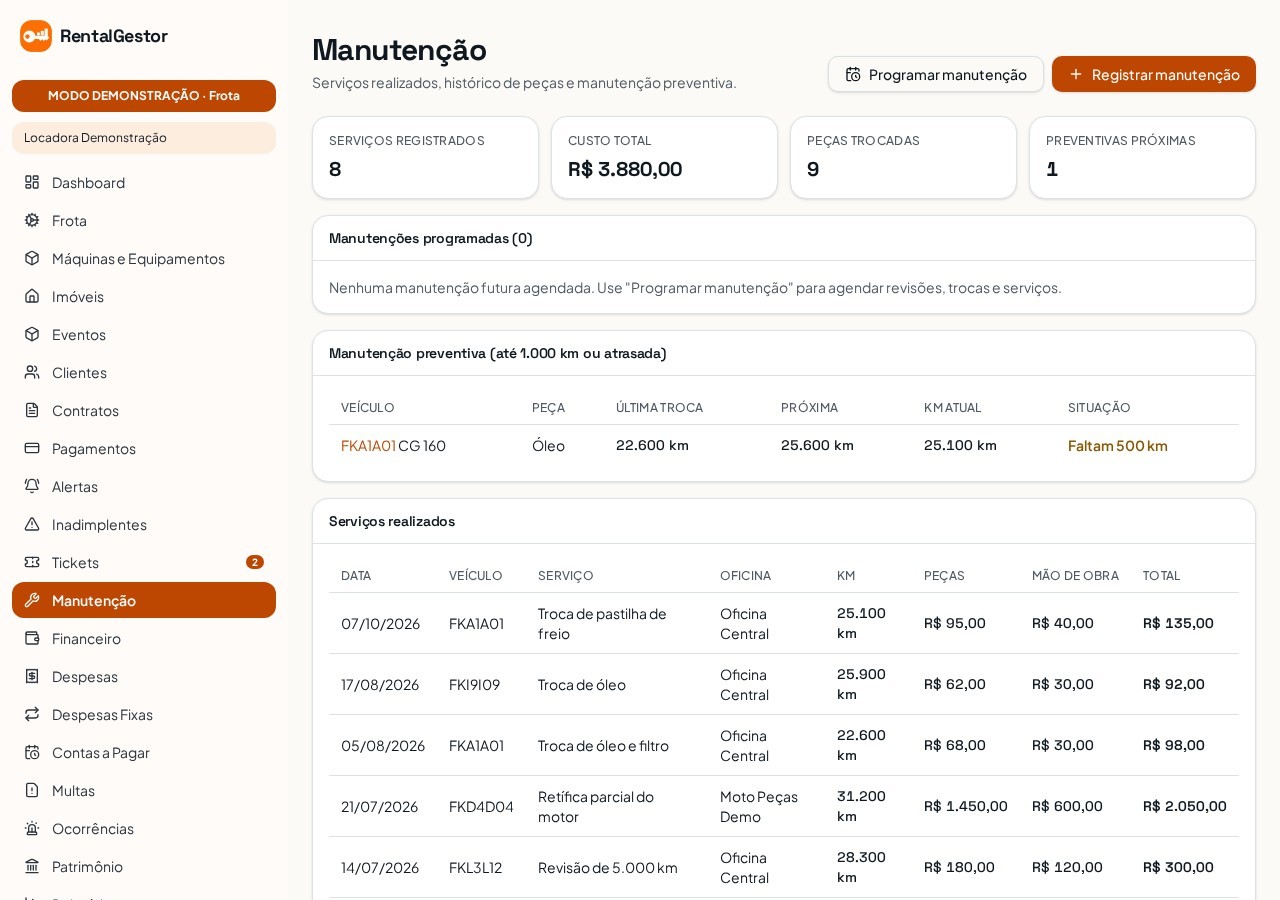
Task: Select Inadimplentes menu item
Action: pyautogui.click(x=144, y=524)
